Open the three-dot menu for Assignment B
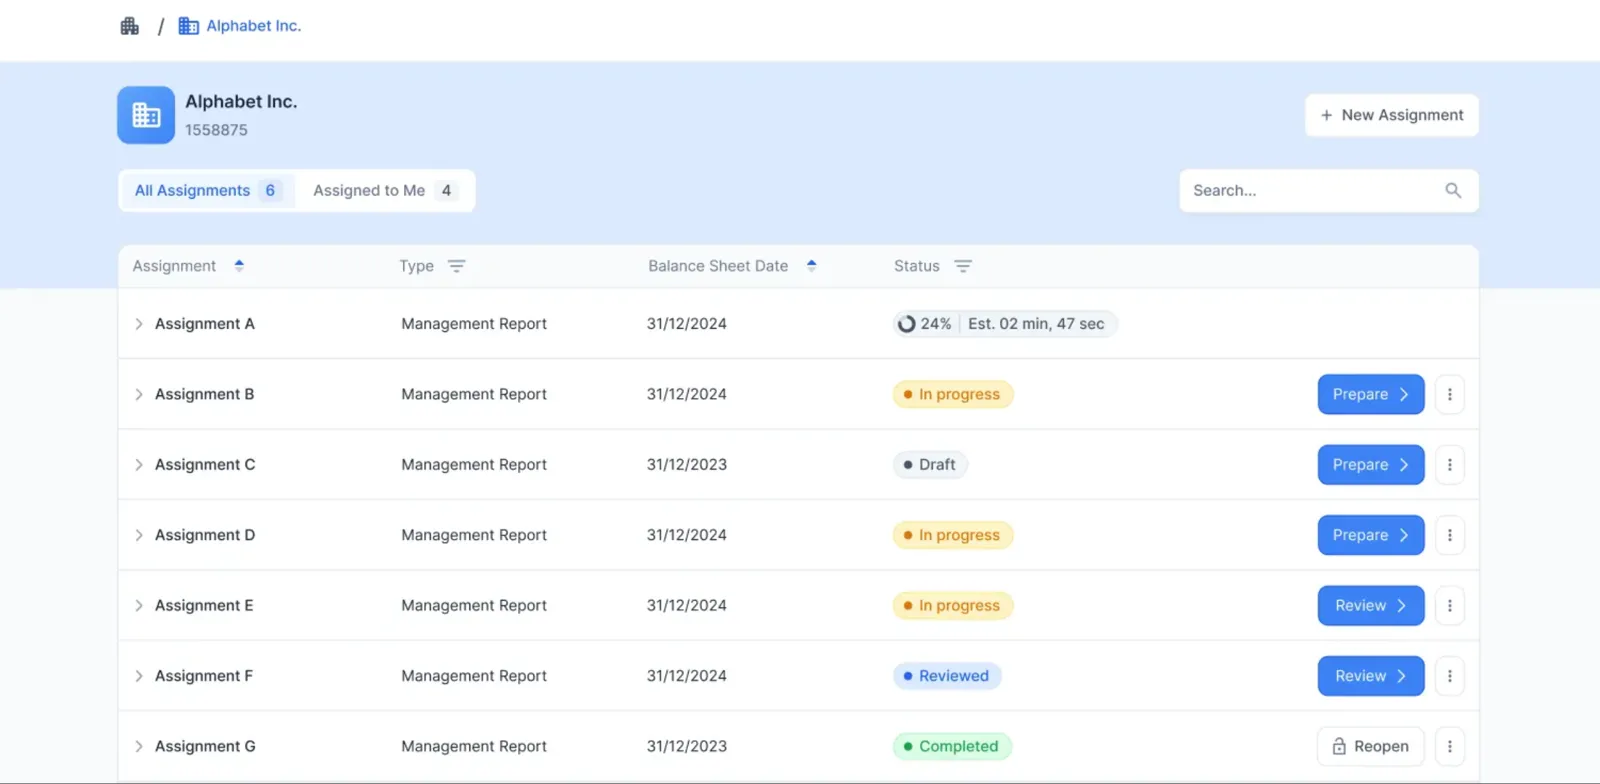Screen dimensions: 1600x784 1449,394
